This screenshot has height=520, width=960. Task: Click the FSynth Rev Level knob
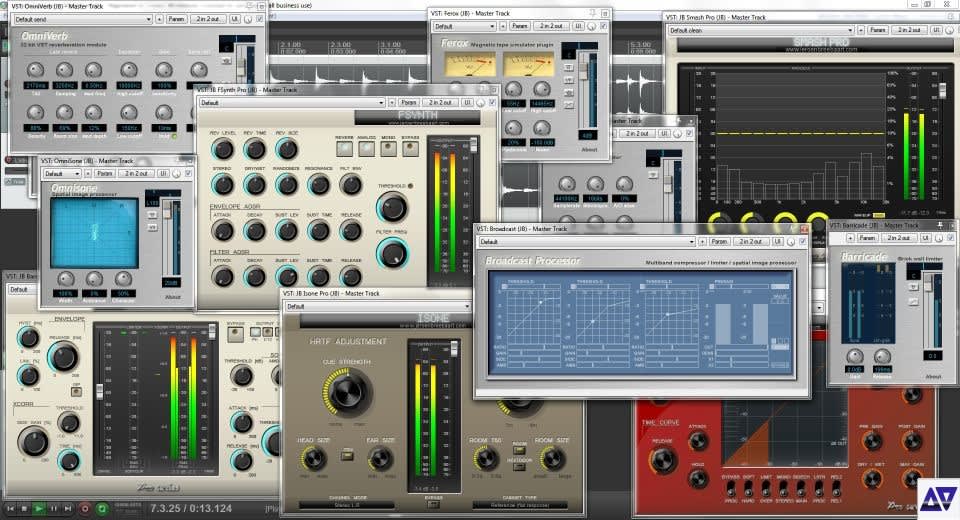[x=223, y=150]
